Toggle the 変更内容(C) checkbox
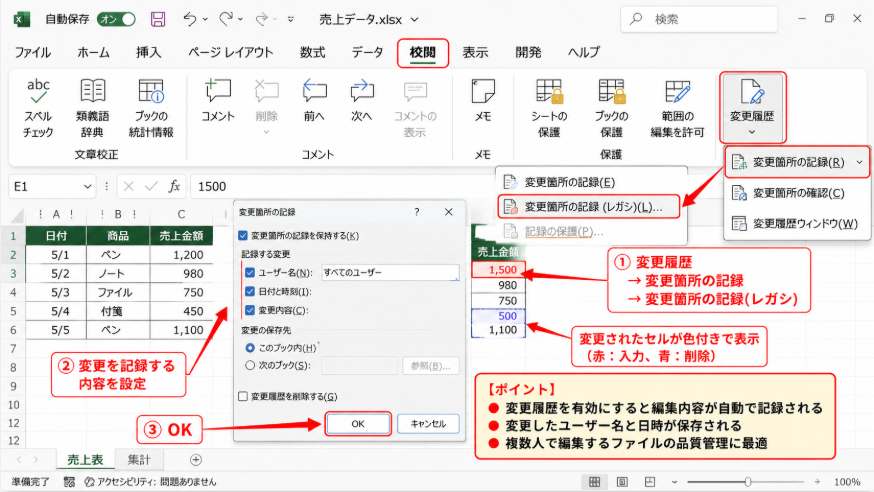 click(250, 310)
